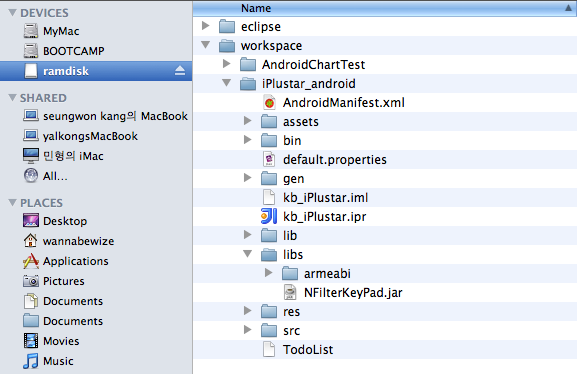The image size is (577, 374).
Task: Select the AndroidManifest.xml file icon
Action: (269, 102)
